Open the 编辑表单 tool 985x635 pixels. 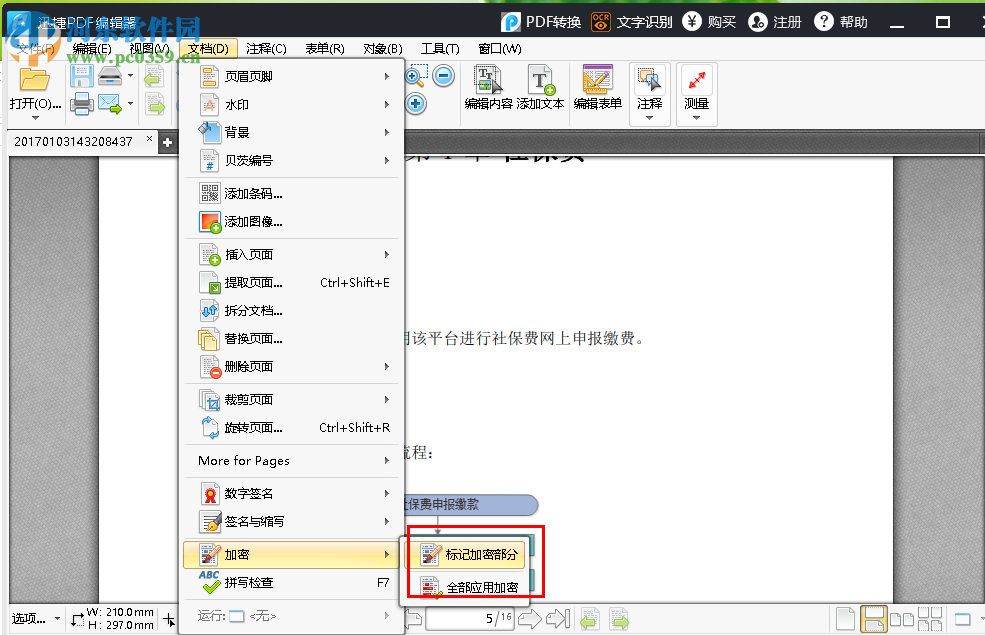point(596,80)
